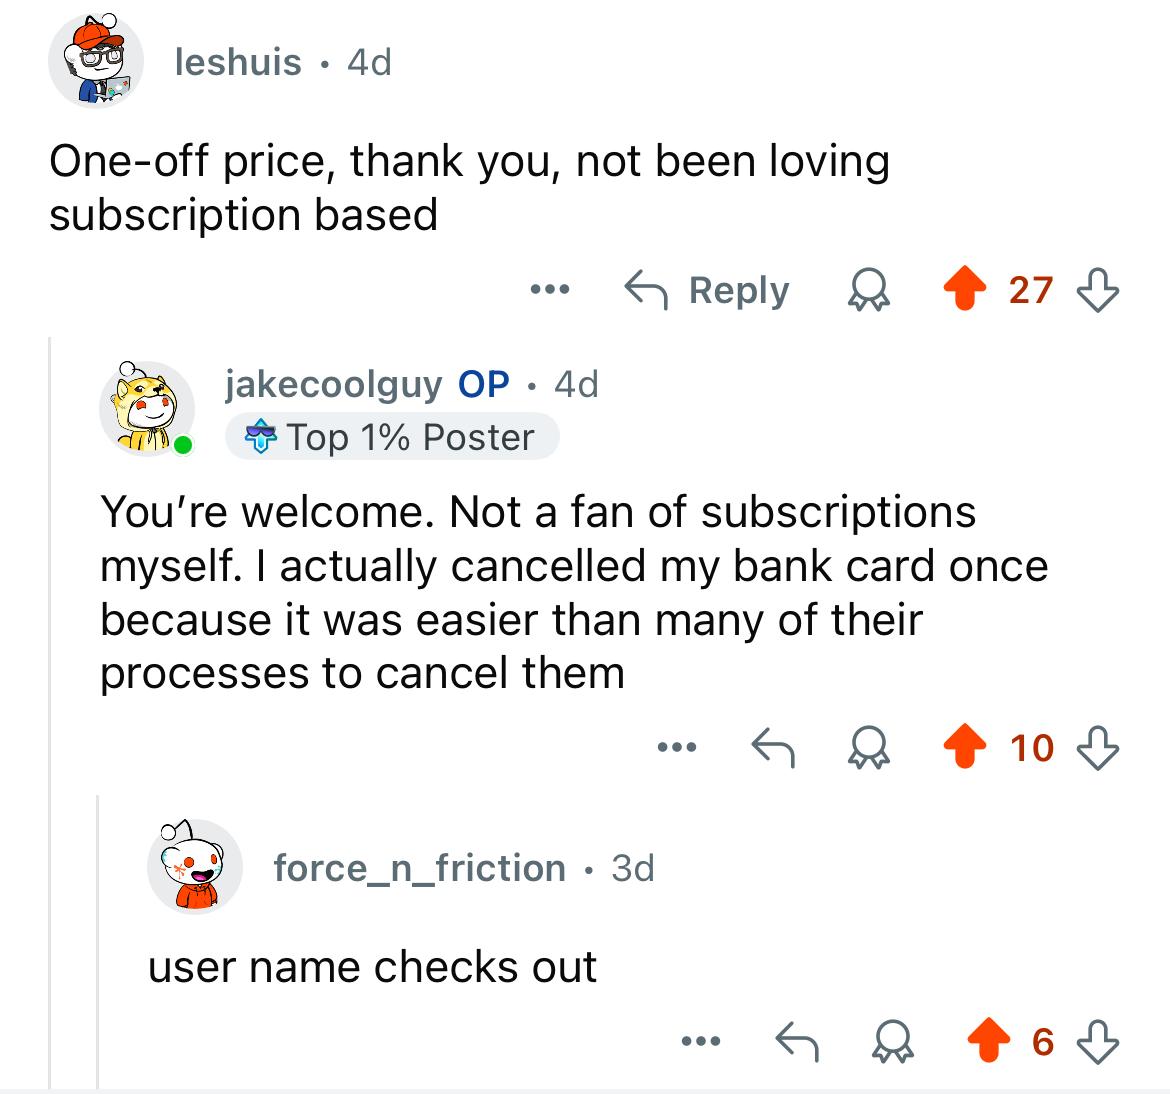This screenshot has height=1094, width=1170.
Task: Give award to leshuis's comment
Action: [869, 290]
